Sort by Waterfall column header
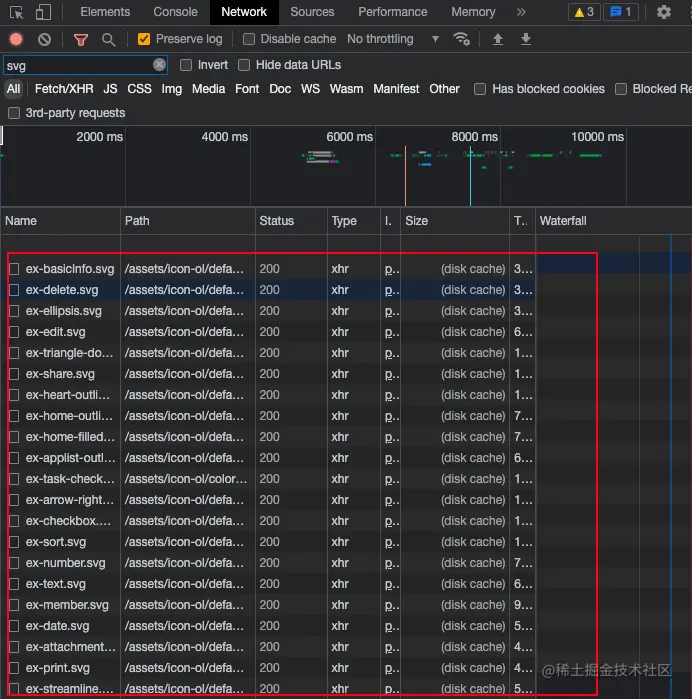692x699 pixels. 613,221
